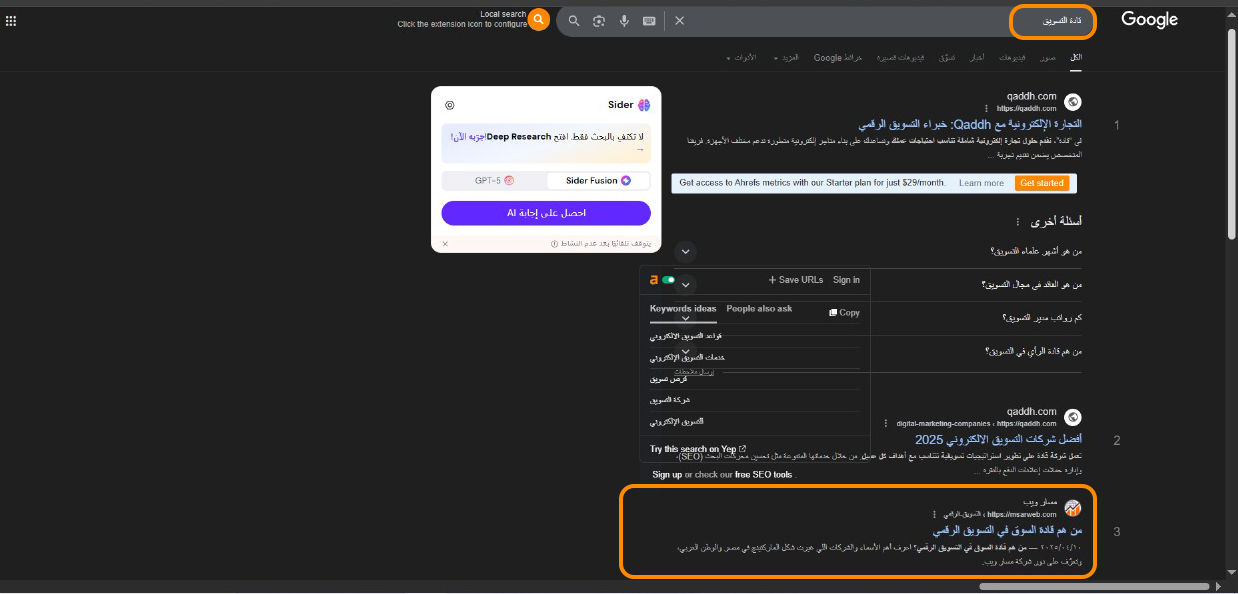Viewport: 1238px width, 594px height.
Task: Clear the search query with the X
Action: point(680,21)
